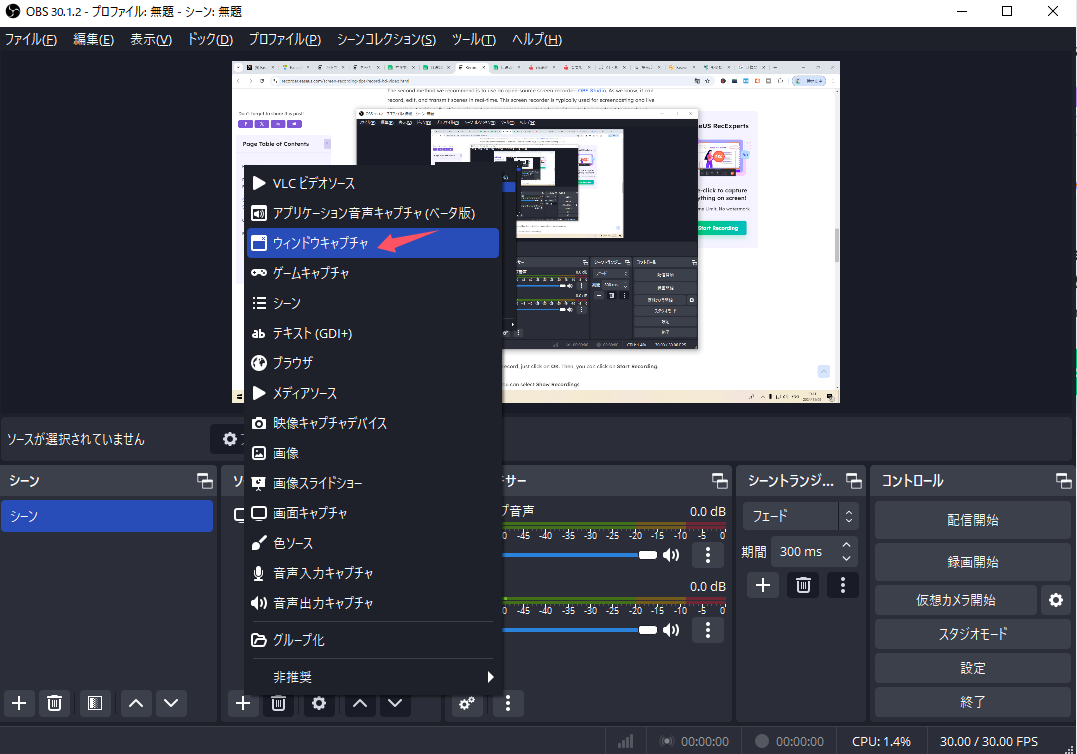Screen dimensions: 1077x754
Task: Click the add scene plus button
Action: (x=20, y=703)
